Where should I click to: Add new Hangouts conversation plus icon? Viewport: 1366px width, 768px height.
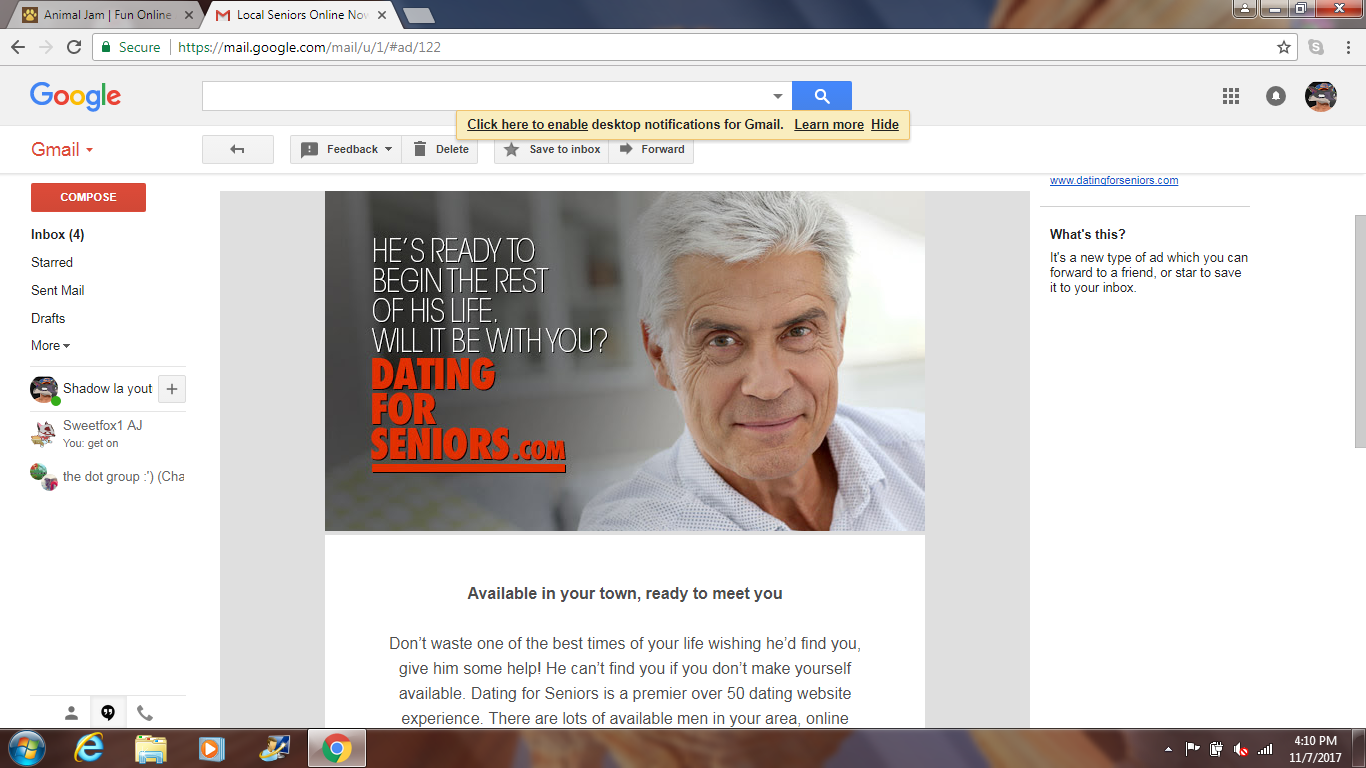[171, 389]
